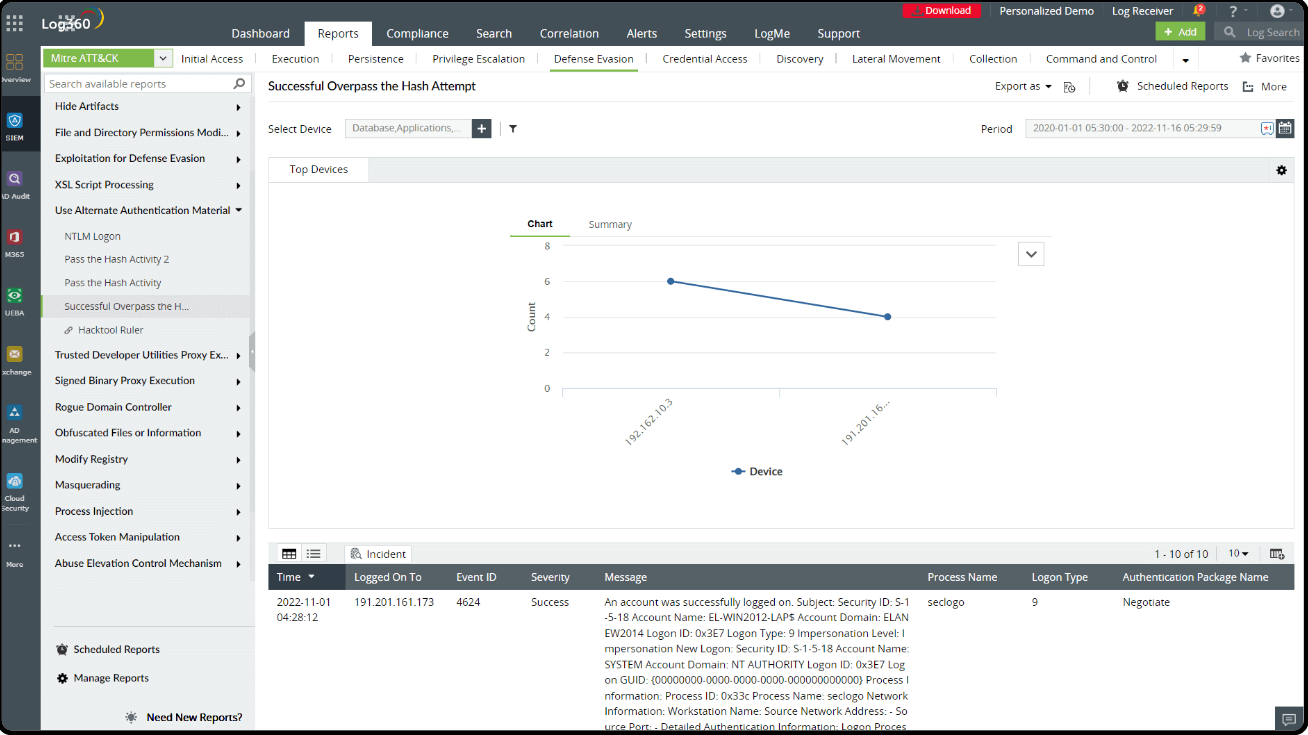Click the Log Search field
This screenshot has width=1308, height=735.
pyautogui.click(x=1261, y=32)
